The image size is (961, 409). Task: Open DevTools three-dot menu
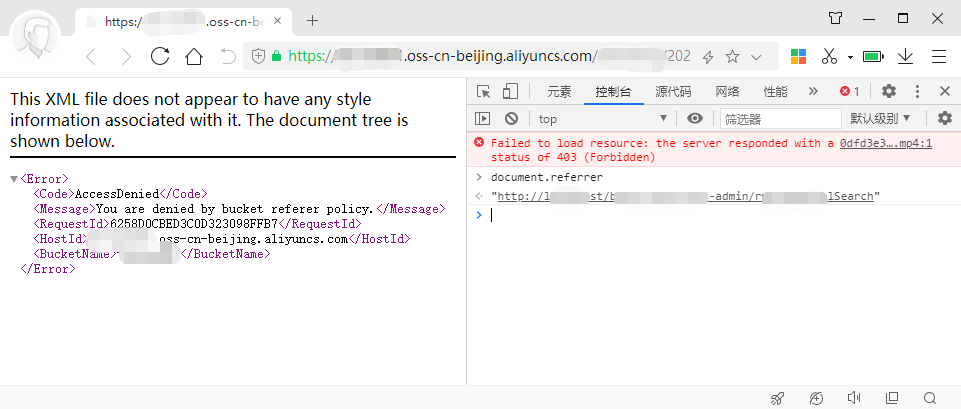coord(917,92)
